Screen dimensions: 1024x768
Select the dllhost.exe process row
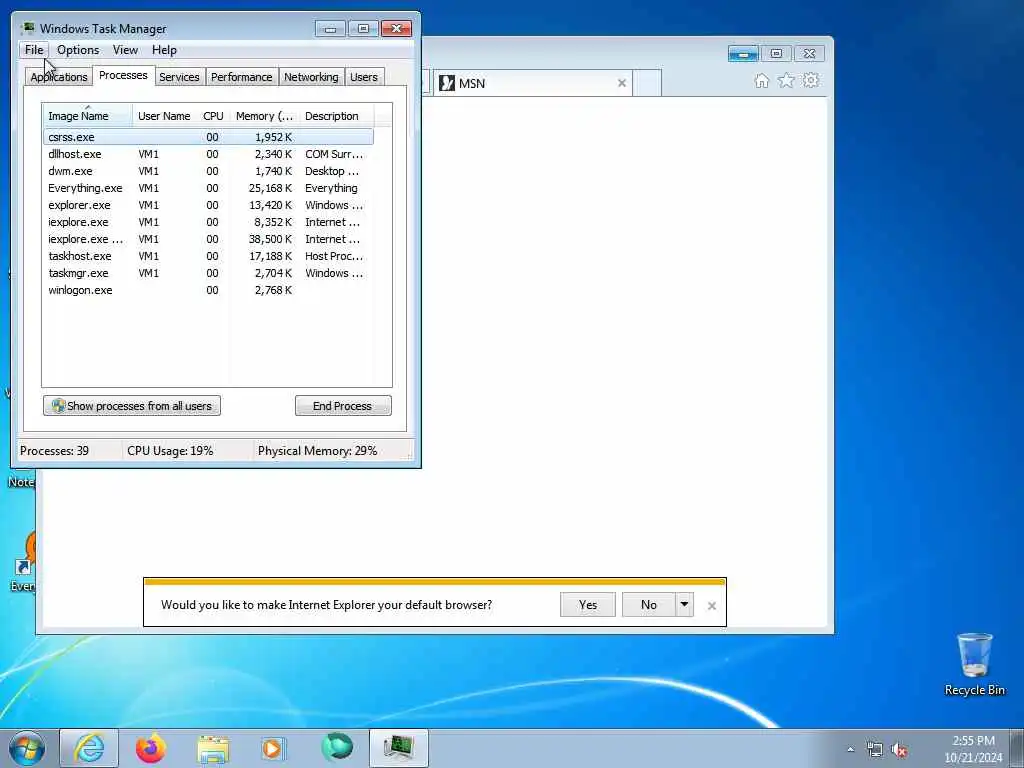[208, 154]
